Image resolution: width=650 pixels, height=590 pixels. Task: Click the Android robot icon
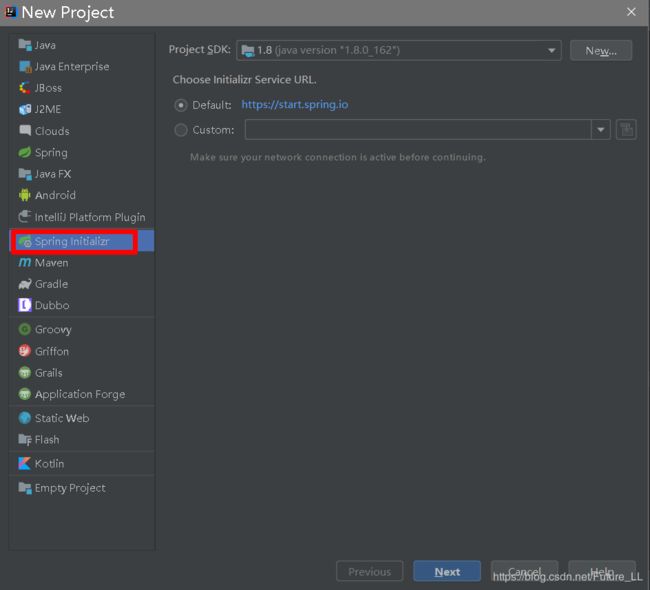25,195
